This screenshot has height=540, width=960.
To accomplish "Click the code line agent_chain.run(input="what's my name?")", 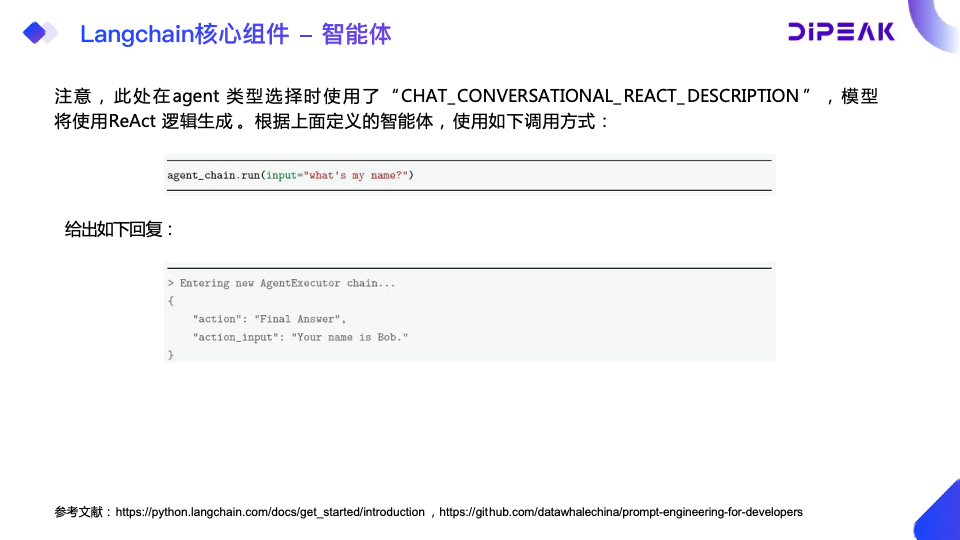I will (290, 175).
